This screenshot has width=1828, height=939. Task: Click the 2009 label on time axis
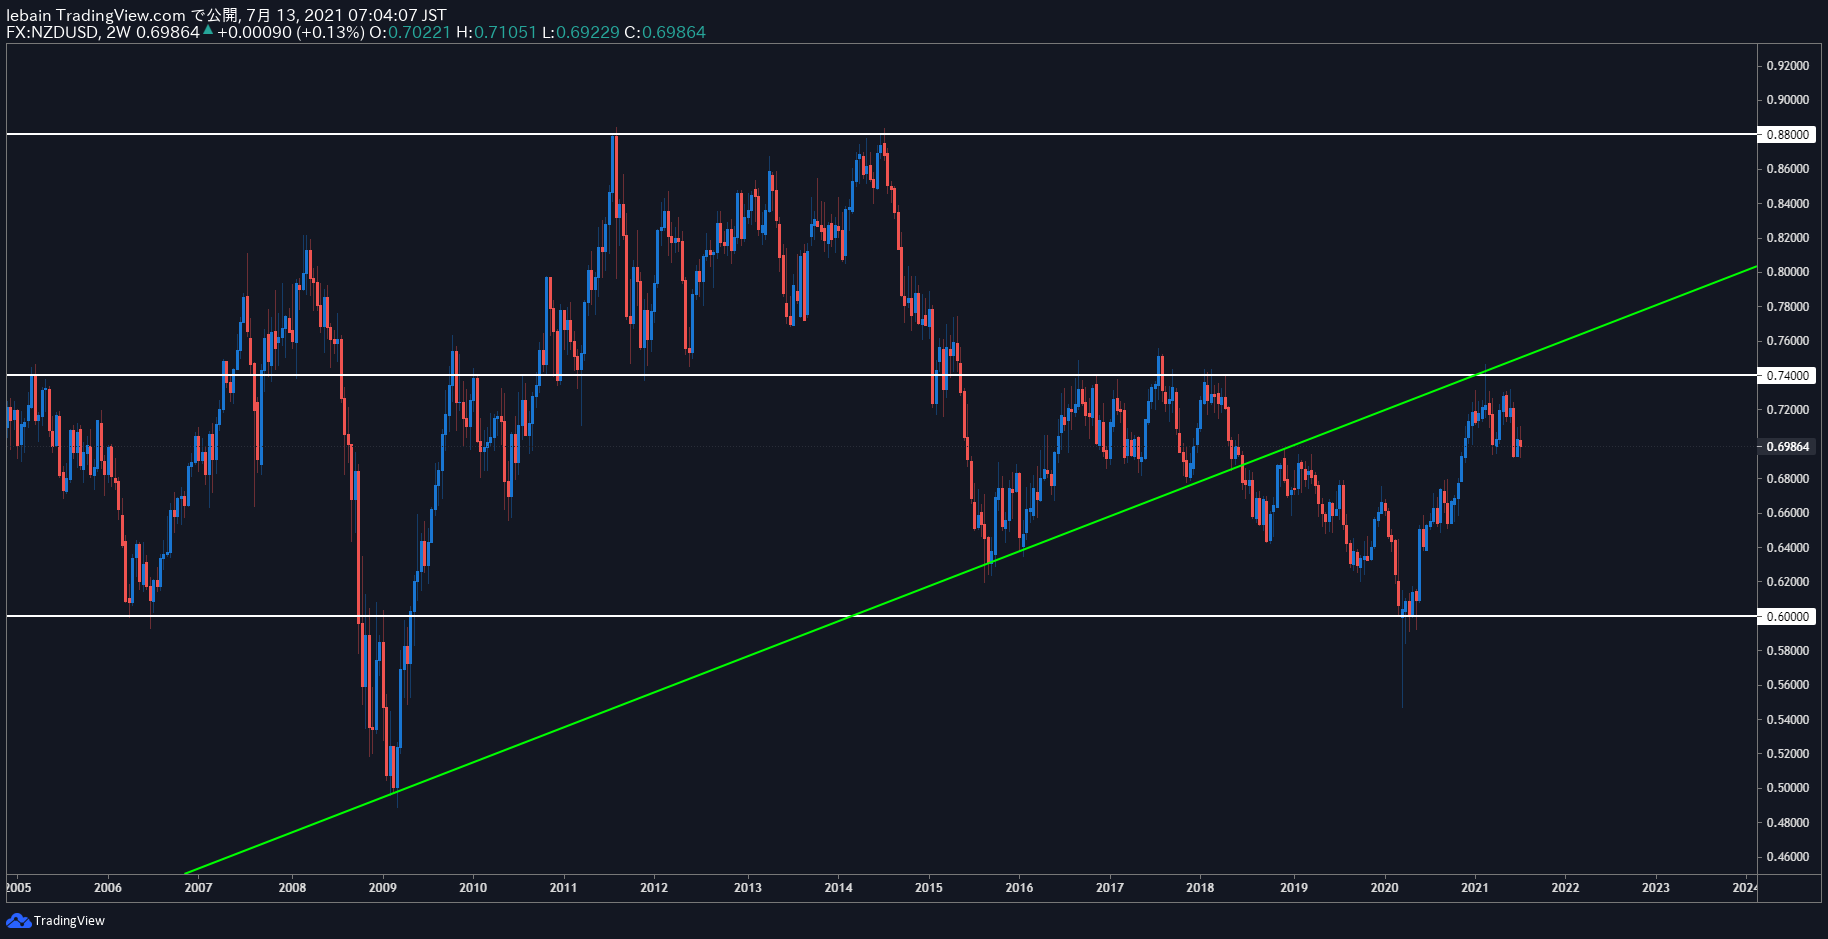pyautogui.click(x=382, y=887)
